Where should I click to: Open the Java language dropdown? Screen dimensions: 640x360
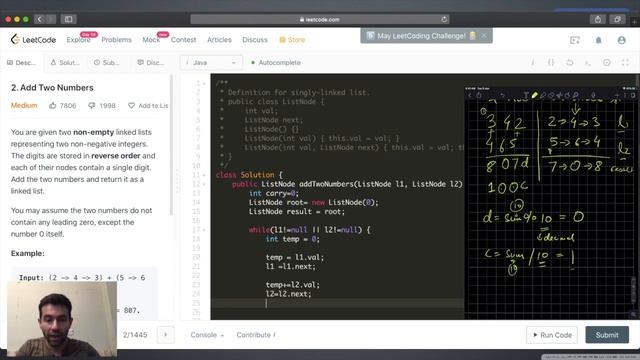[x=211, y=62]
